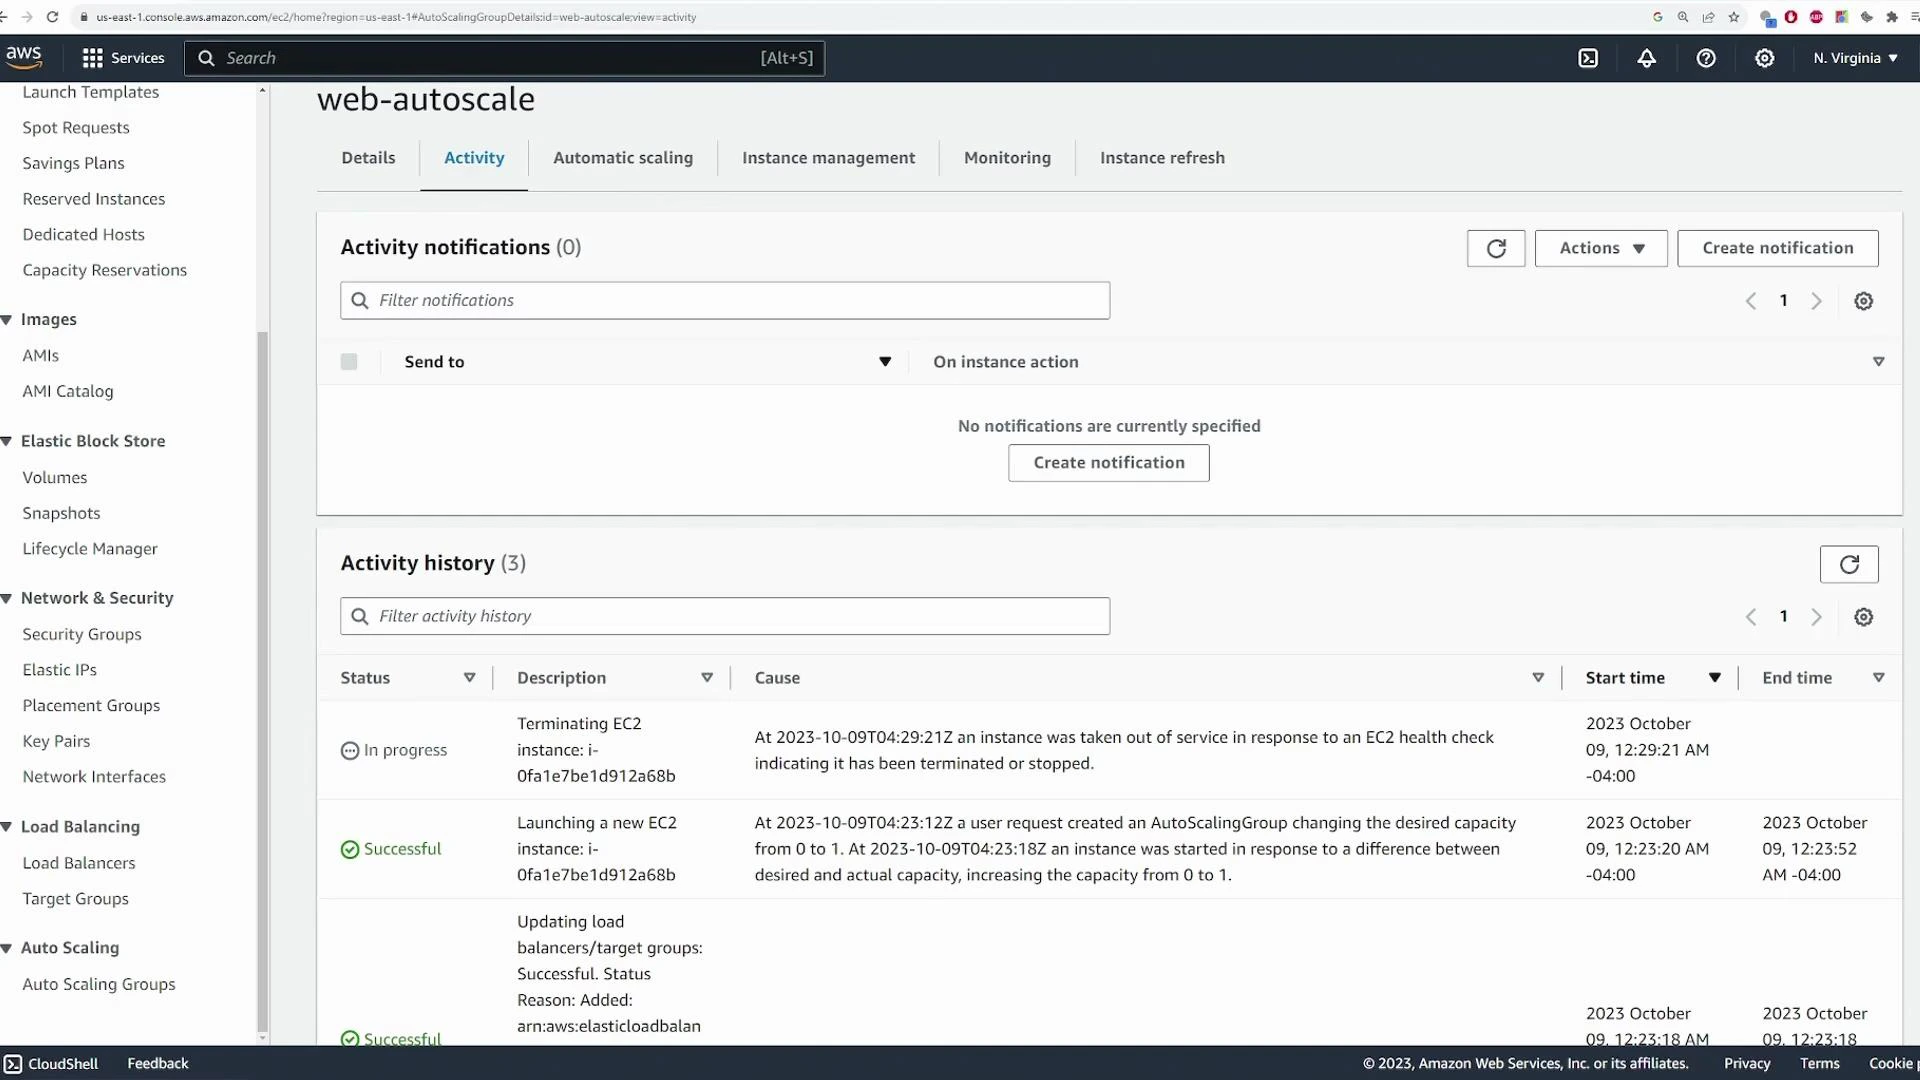This screenshot has height=1080, width=1920.
Task: Open the Actions dropdown
Action: [x=1600, y=248]
